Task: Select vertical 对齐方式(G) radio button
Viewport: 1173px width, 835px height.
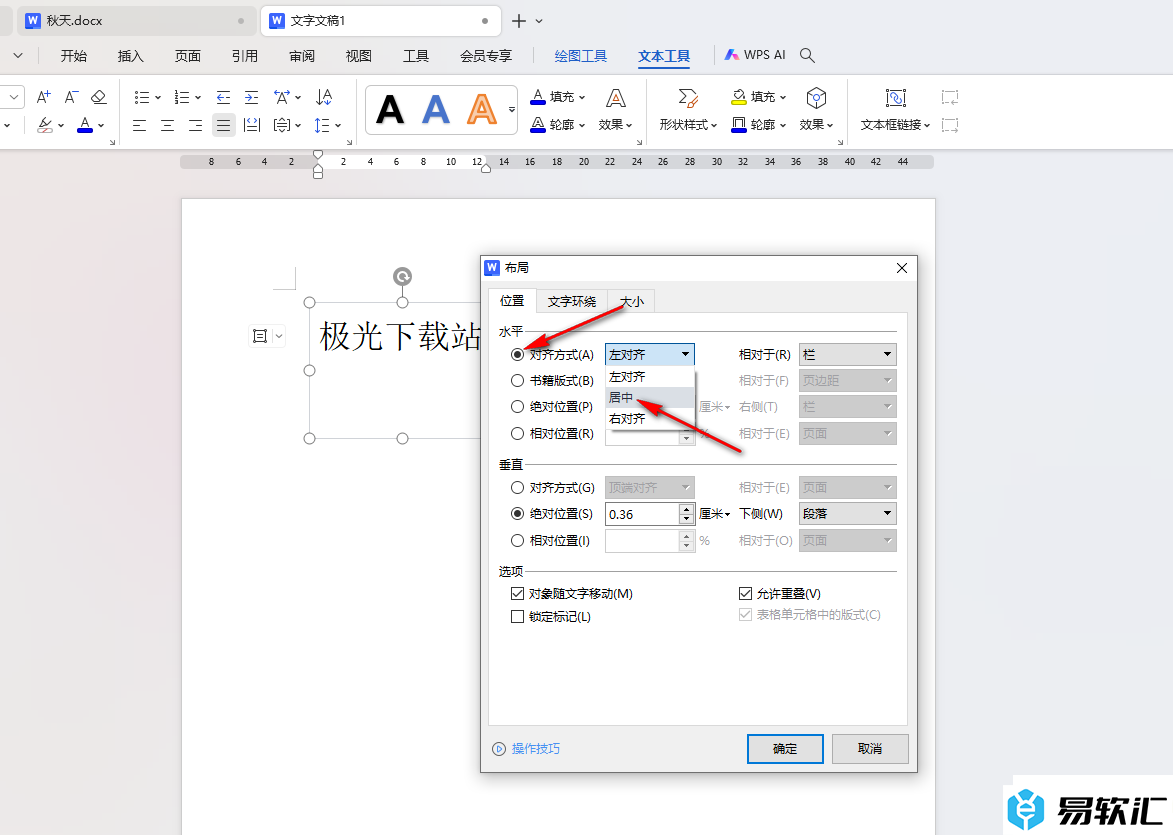Action: pos(517,488)
